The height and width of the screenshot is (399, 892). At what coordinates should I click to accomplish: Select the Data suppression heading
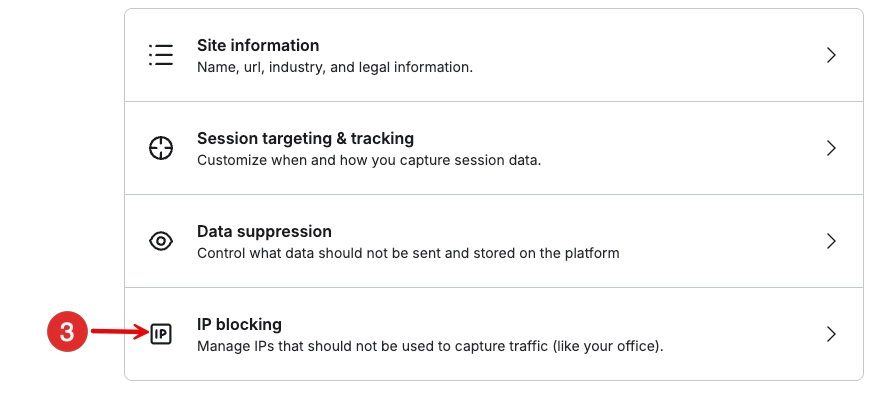pos(264,231)
